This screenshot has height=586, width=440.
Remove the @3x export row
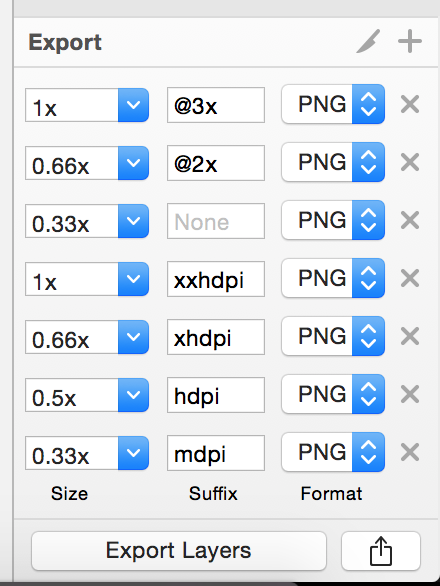pyautogui.click(x=410, y=104)
